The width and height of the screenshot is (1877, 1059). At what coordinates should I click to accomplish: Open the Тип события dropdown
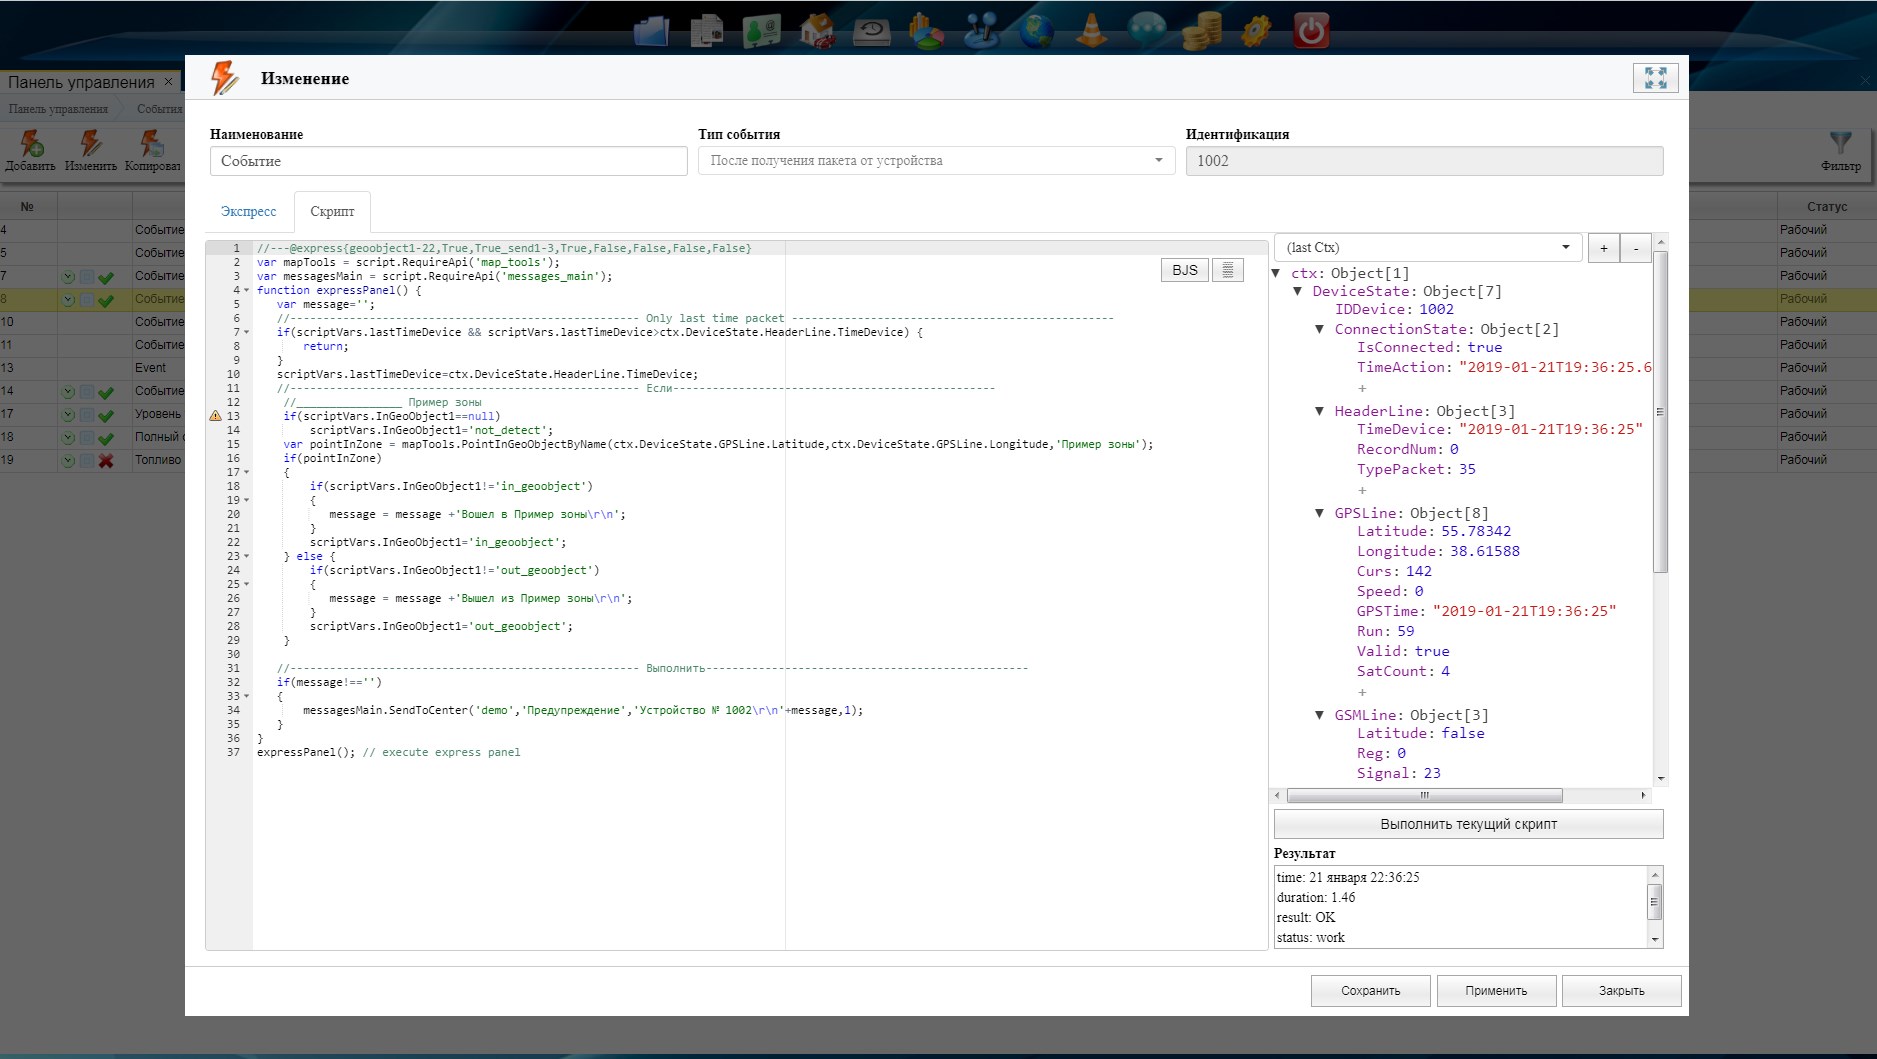936,161
